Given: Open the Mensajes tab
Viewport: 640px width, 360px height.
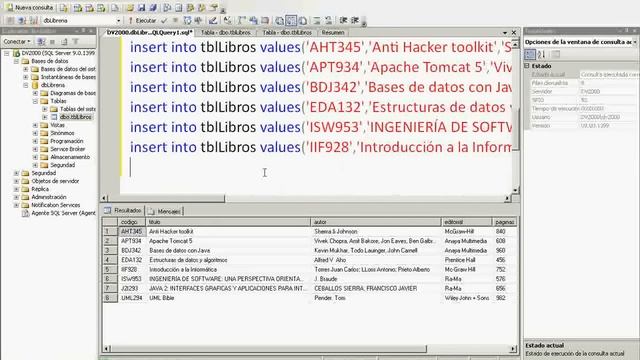Looking at the screenshot, I should click(x=165, y=211).
